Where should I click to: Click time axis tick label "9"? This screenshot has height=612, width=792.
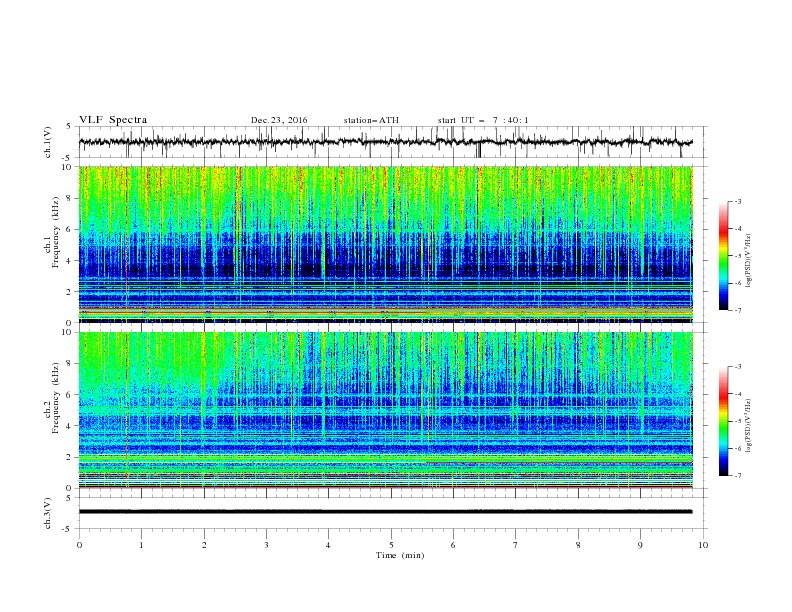(640, 545)
